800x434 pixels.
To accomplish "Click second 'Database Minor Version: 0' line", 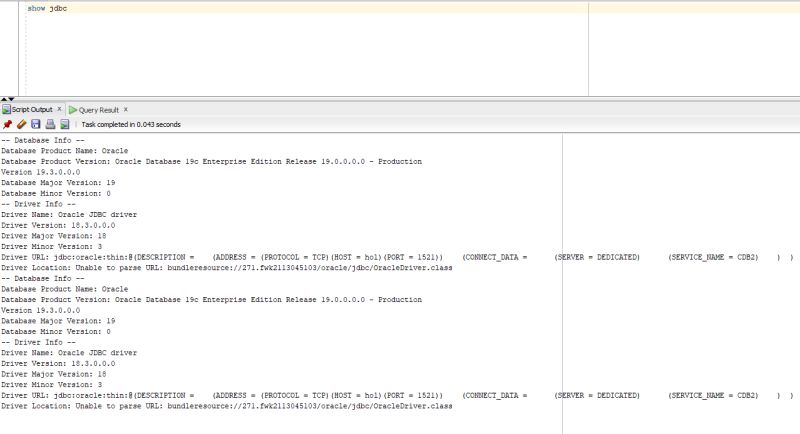I will 56,331.
